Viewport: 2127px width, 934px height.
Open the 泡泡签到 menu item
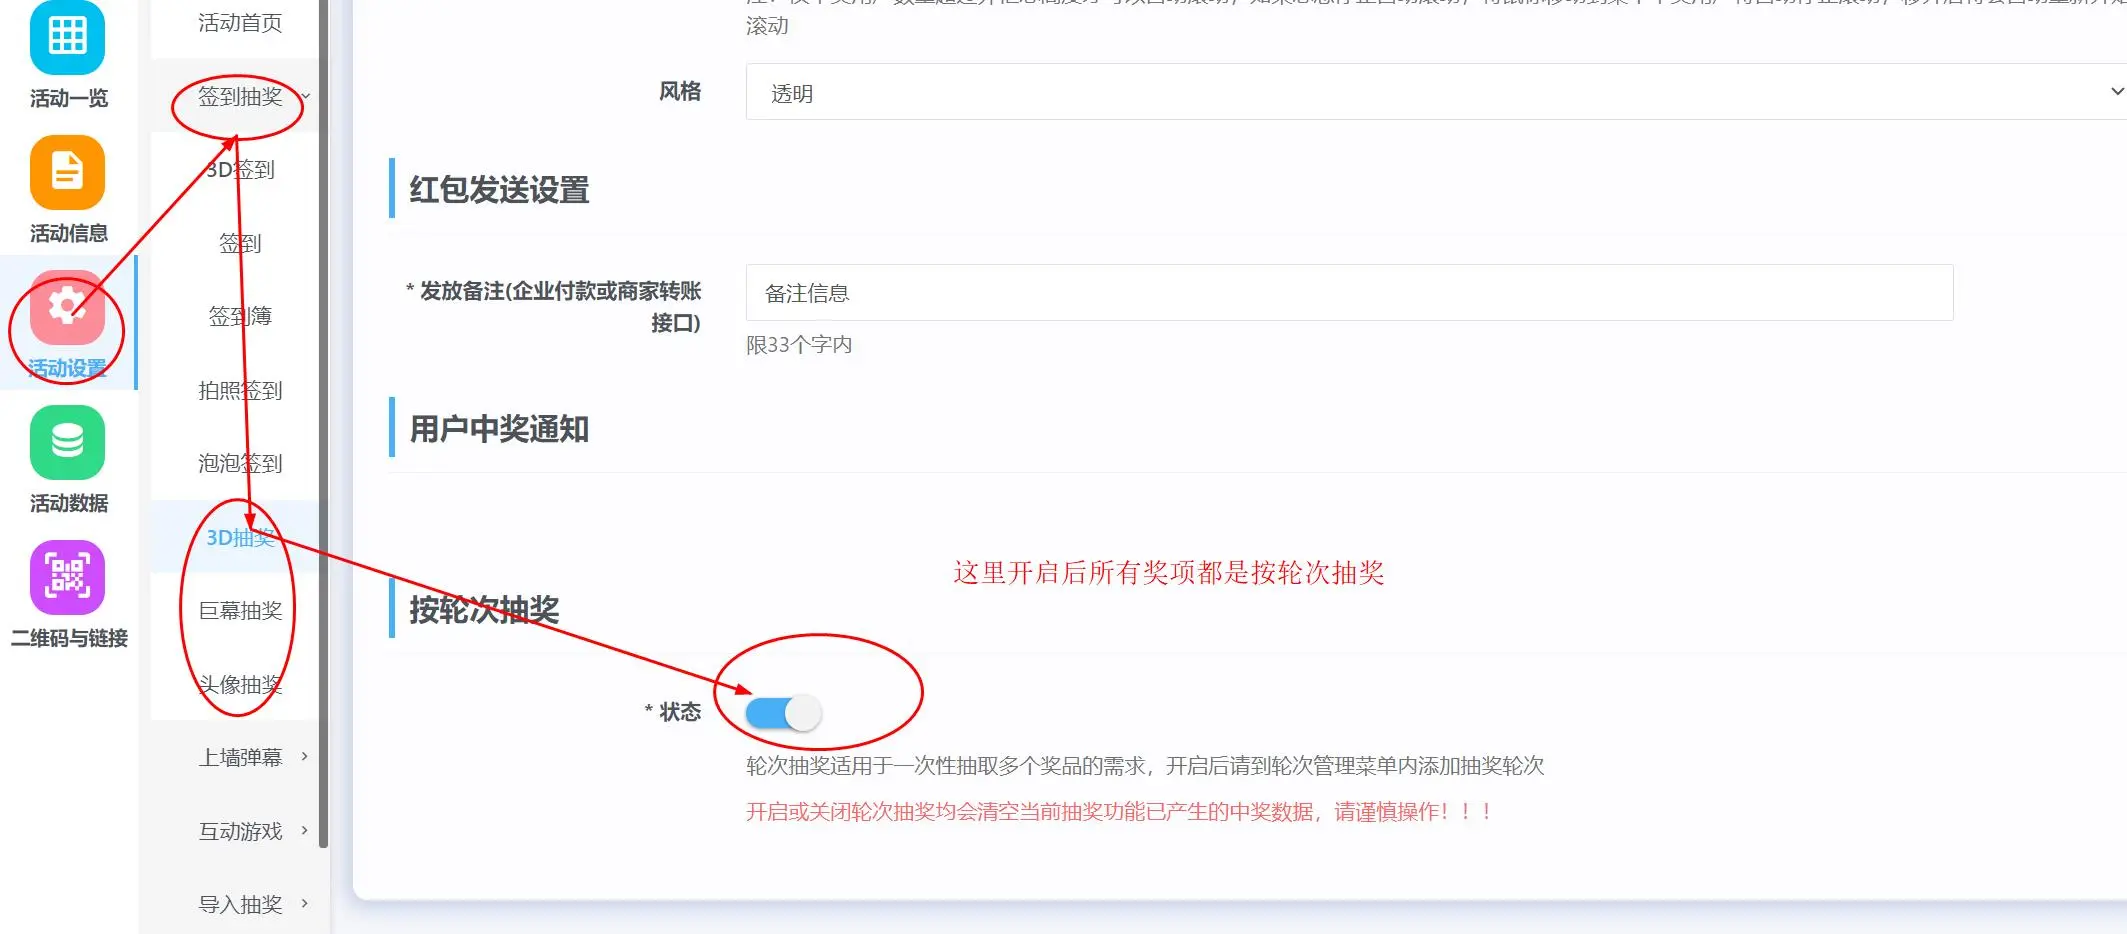click(240, 463)
